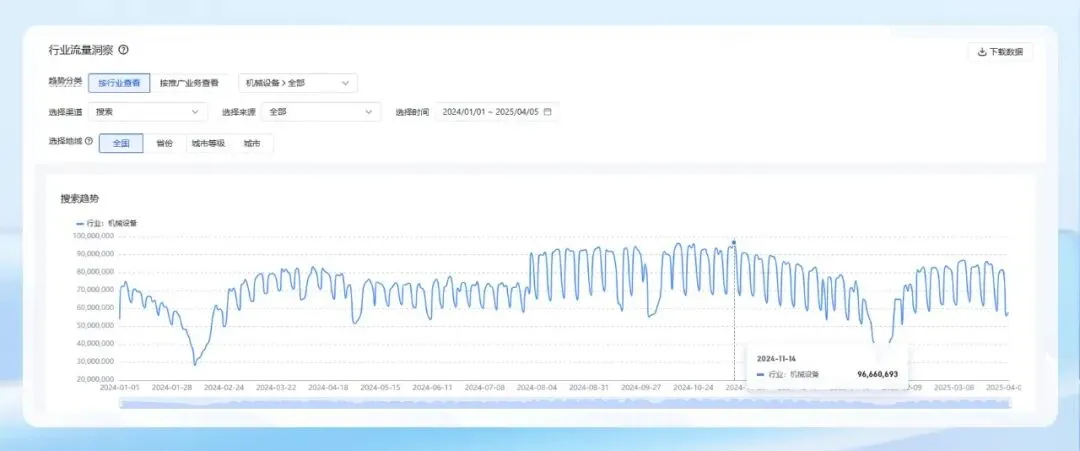
Task: Click the help icon beside 行业流量洞察 title
Action: pyautogui.click(x=123, y=50)
